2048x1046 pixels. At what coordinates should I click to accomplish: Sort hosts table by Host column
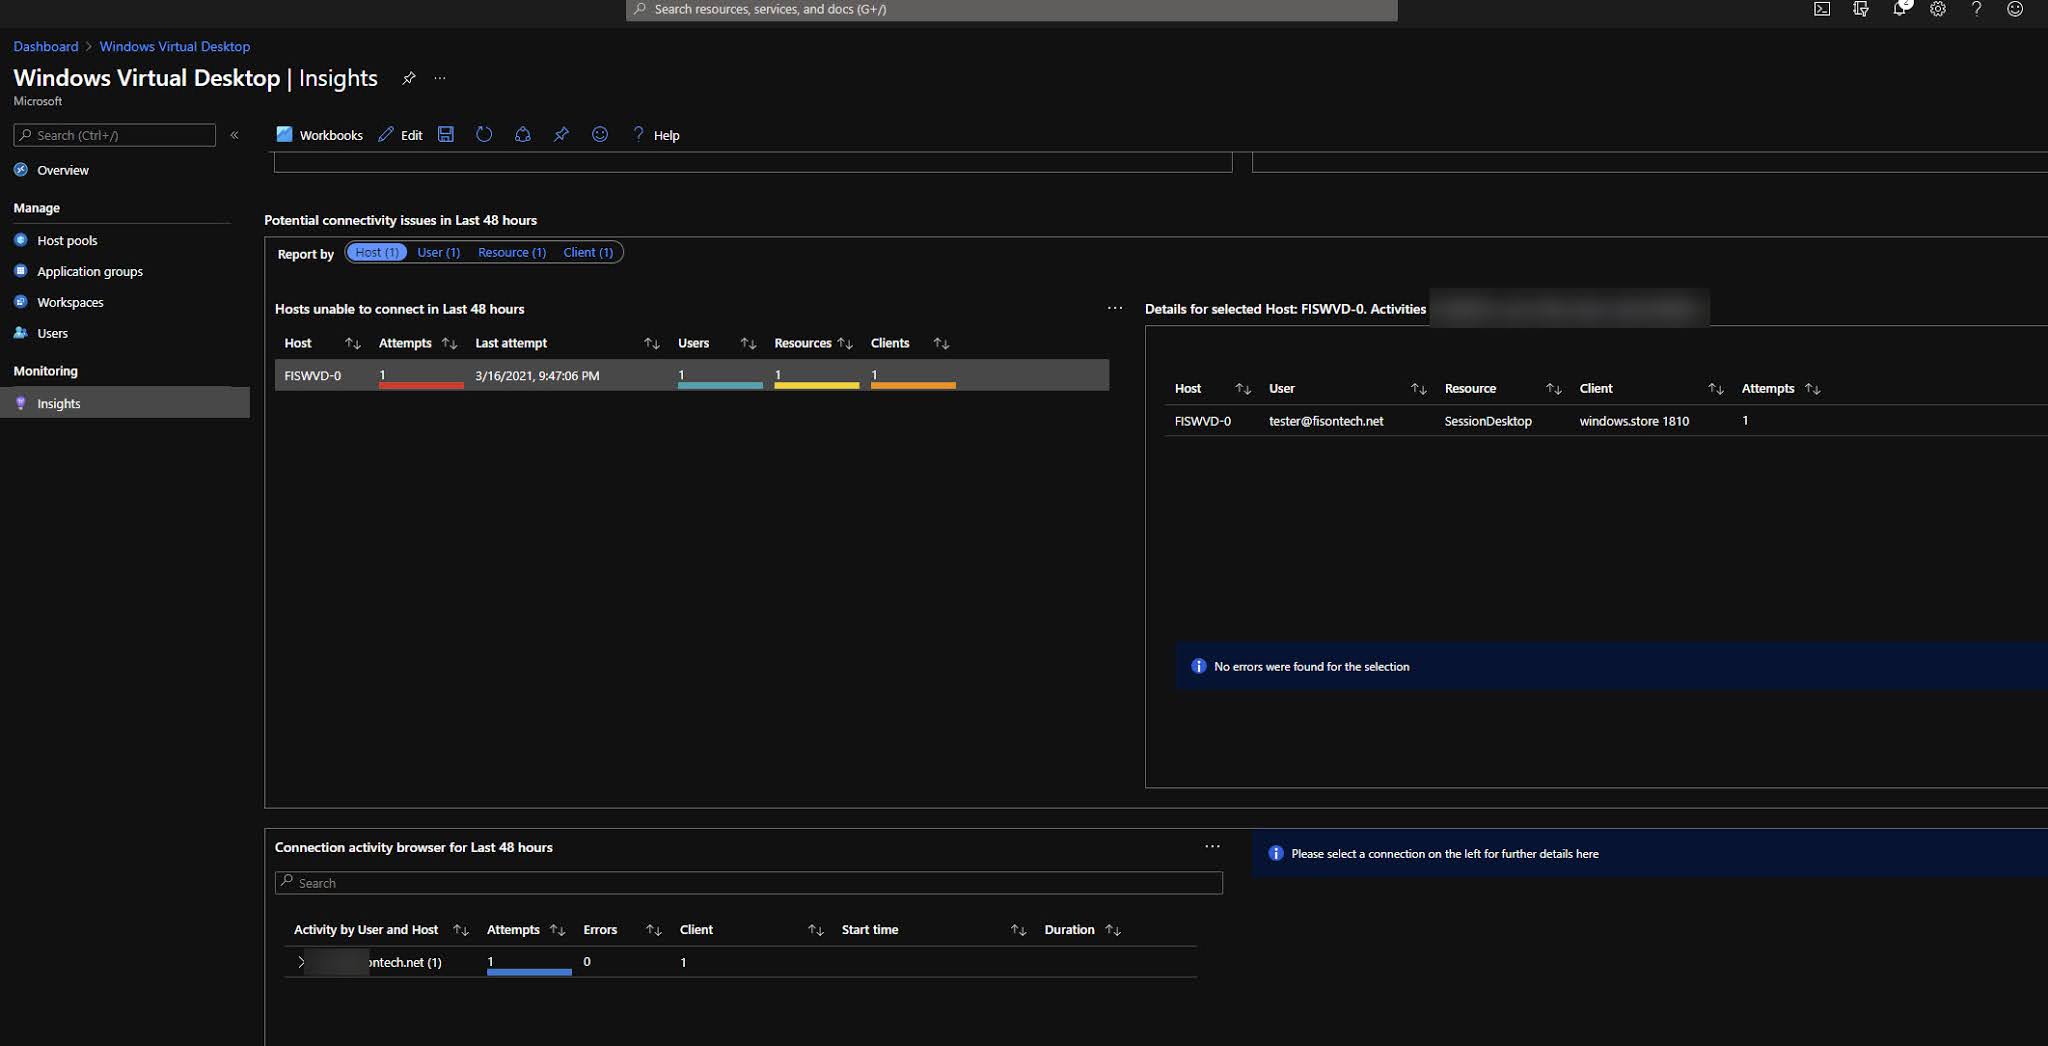pos(352,343)
